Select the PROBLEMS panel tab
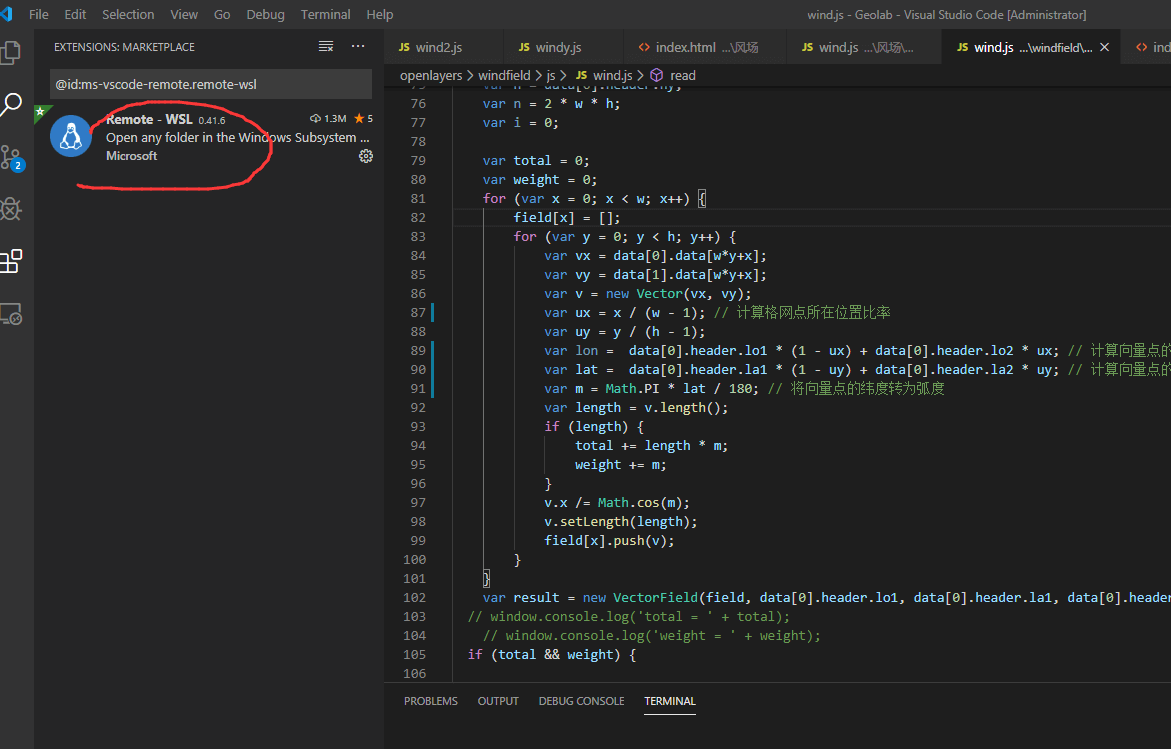Screen dimensions: 1171x749 430,701
